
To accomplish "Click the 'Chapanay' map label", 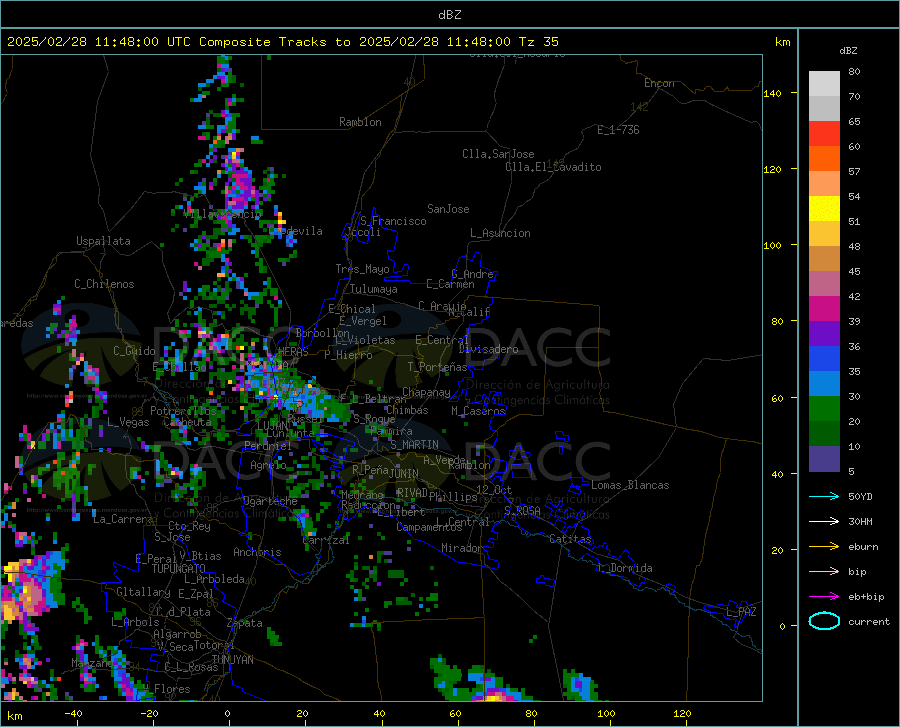I will coord(426,392).
